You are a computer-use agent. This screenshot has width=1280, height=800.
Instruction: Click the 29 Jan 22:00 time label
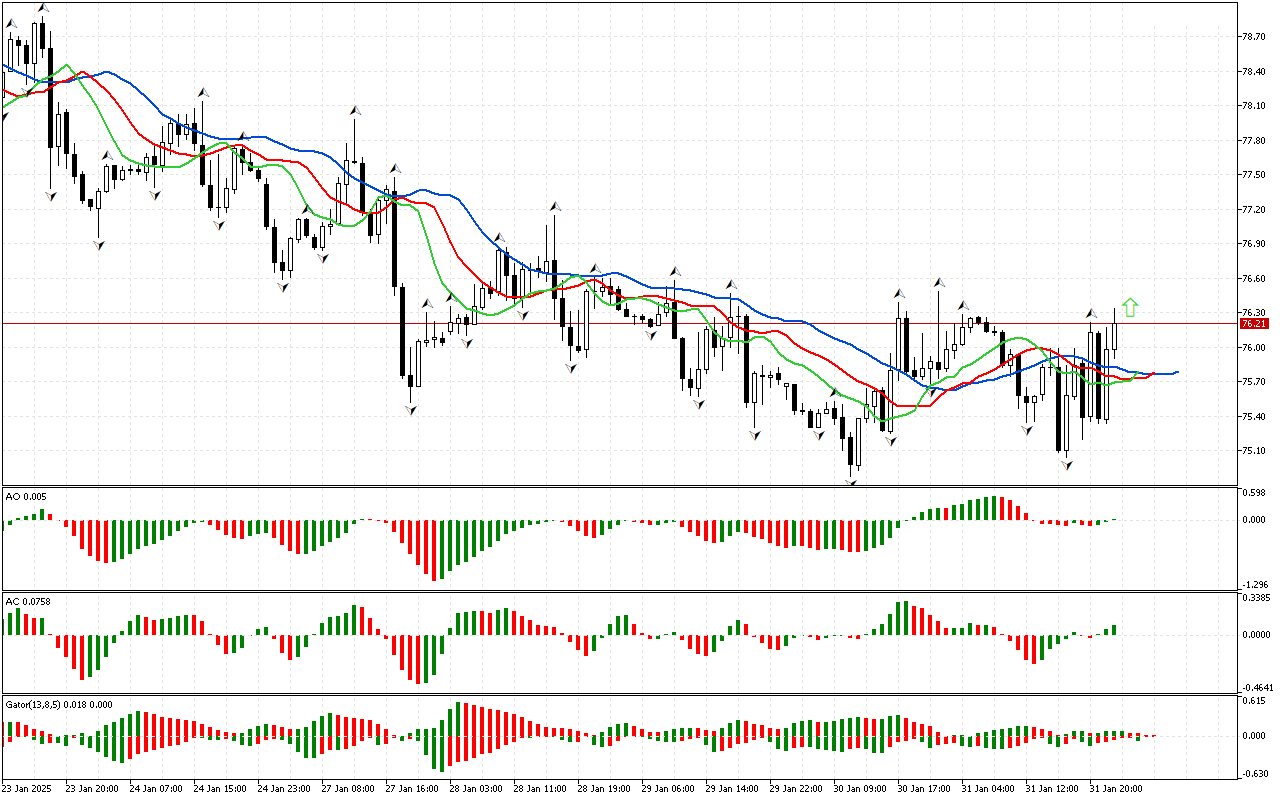[x=796, y=789]
